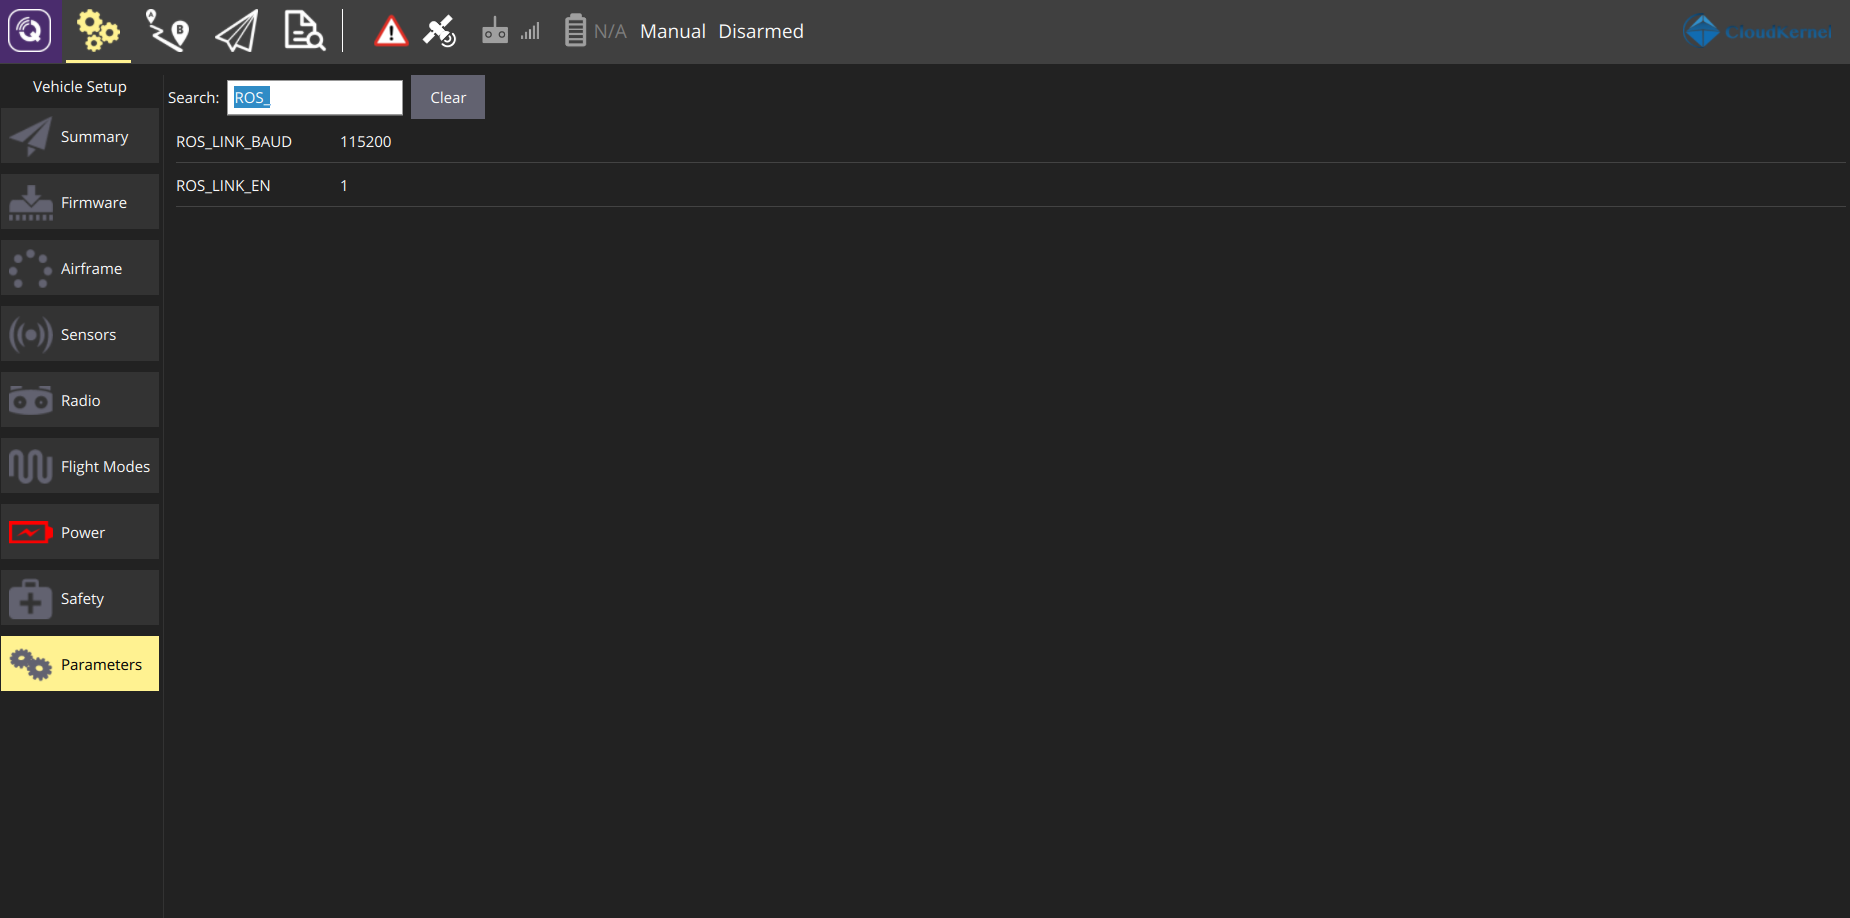Viewport: 1850px width, 918px height.
Task: Switch to Fly view paper plane icon
Action: point(237,31)
